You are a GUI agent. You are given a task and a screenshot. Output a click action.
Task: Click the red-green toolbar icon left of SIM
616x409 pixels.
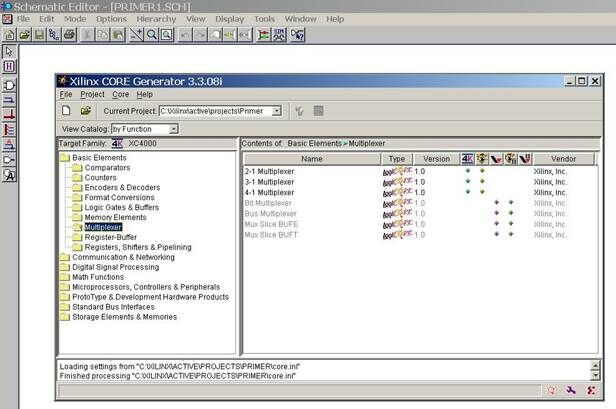pos(264,35)
